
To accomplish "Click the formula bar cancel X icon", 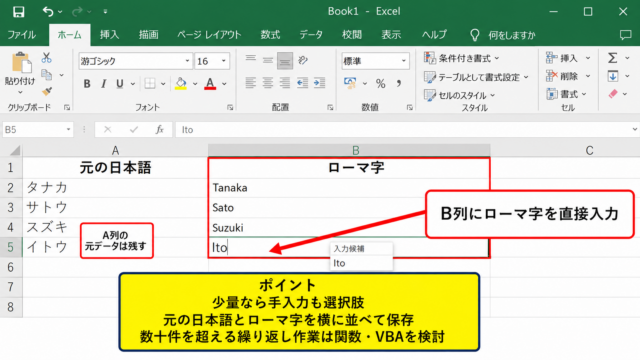I will tap(107, 130).
